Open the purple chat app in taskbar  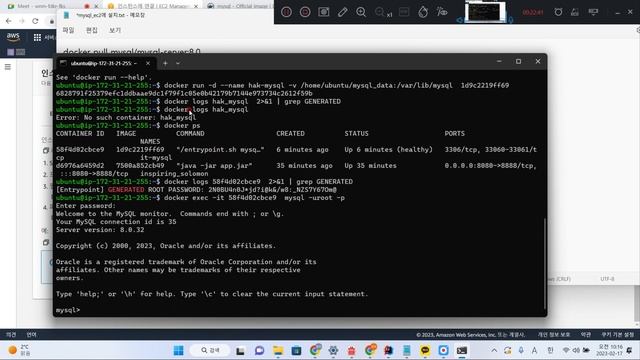[x=260, y=350]
